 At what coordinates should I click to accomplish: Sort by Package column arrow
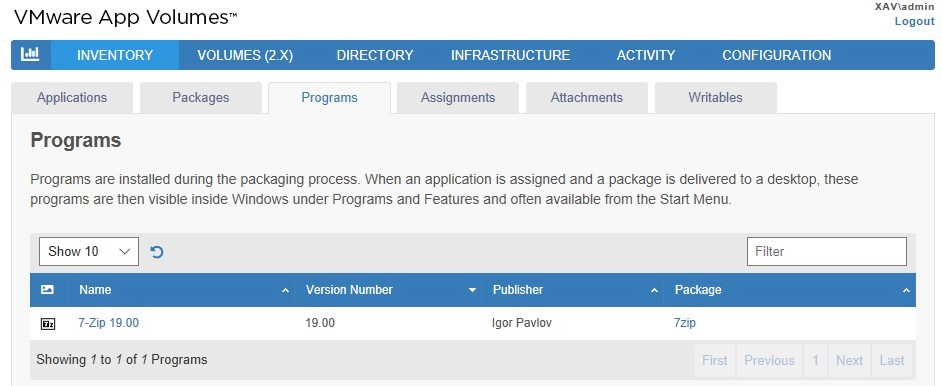coord(906,291)
